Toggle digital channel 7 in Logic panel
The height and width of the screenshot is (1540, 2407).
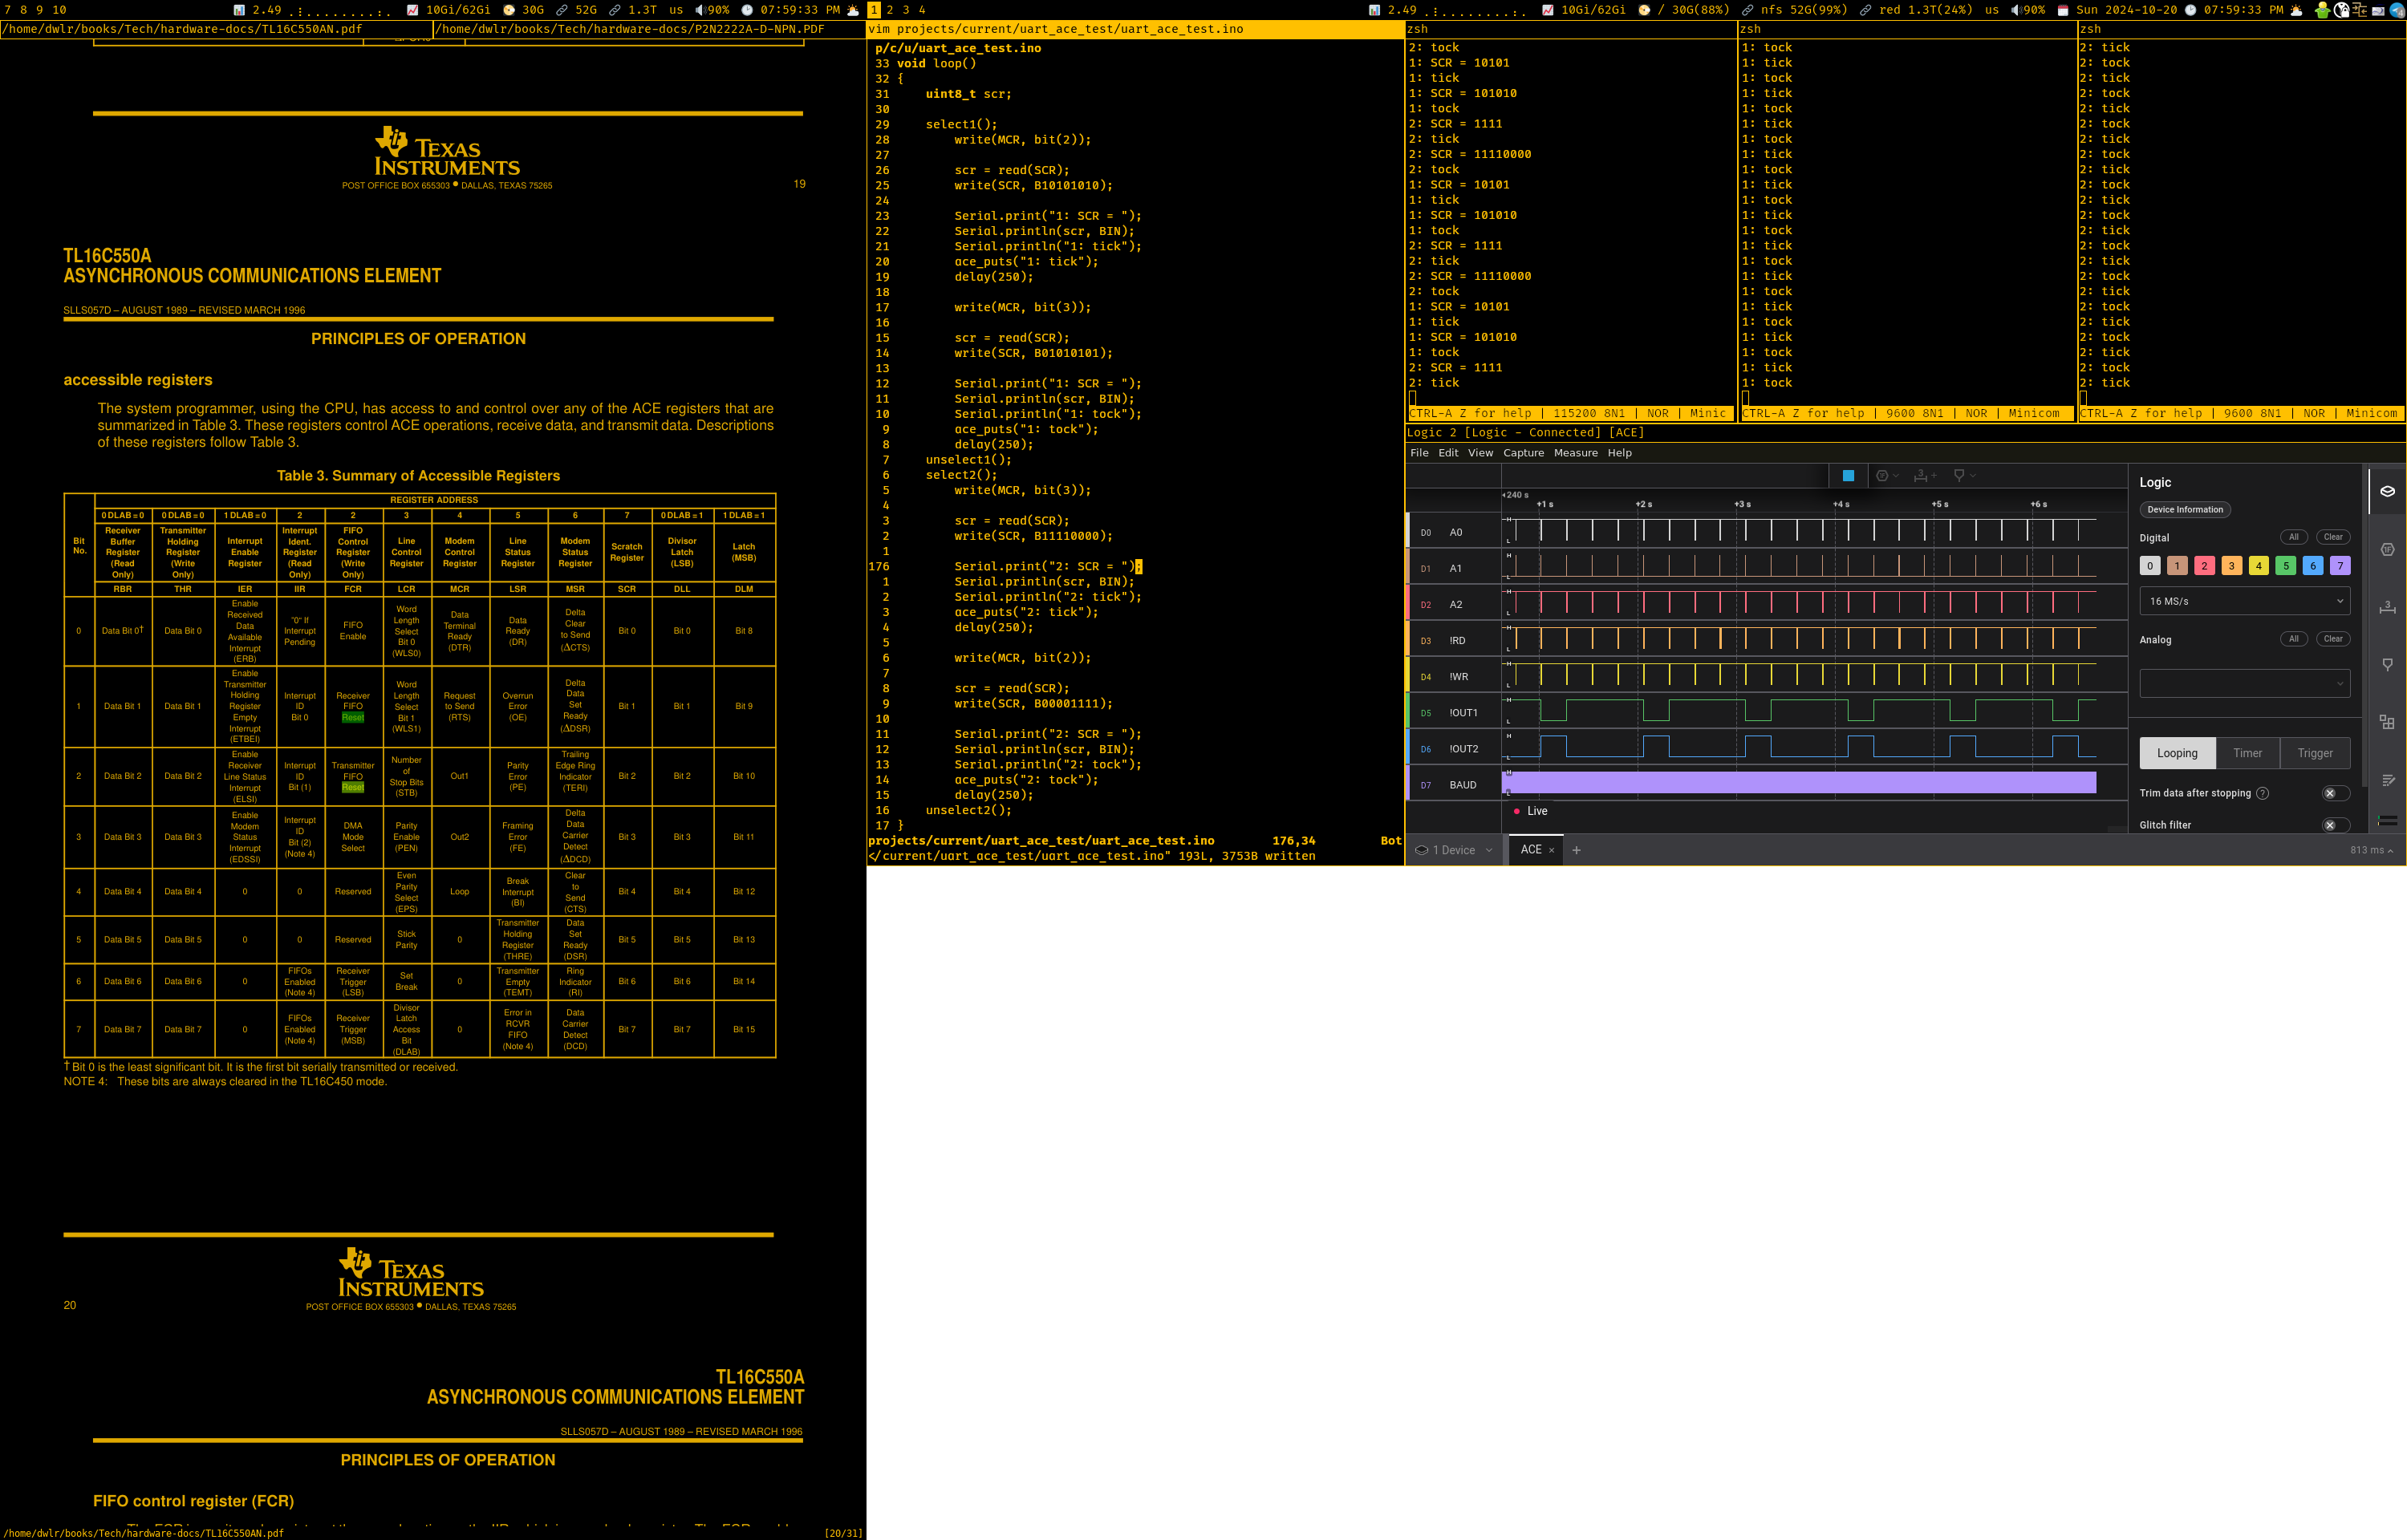2340,566
